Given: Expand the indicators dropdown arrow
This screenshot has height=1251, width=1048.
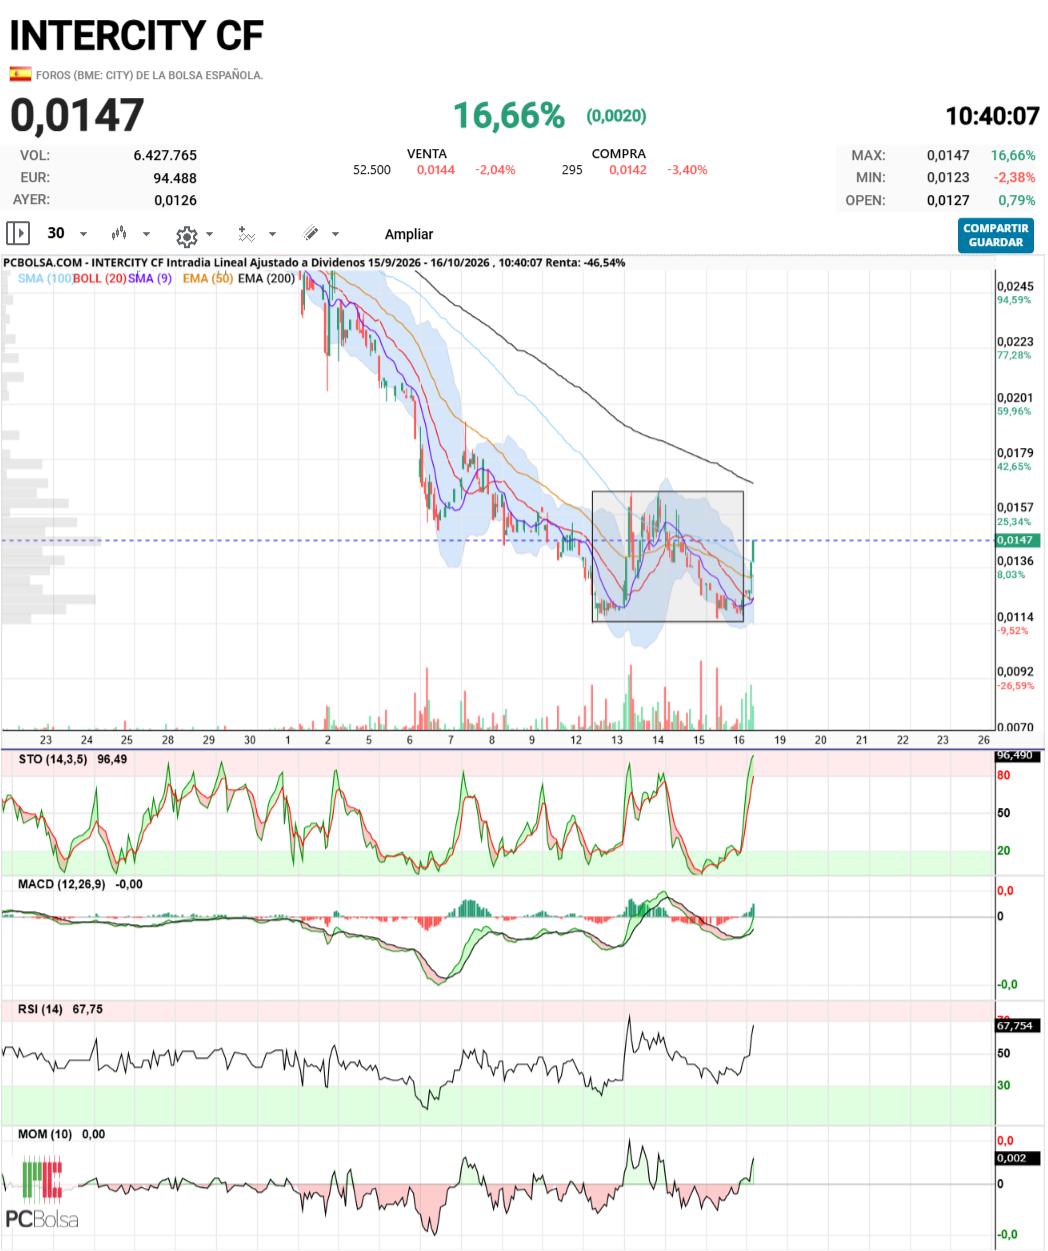Looking at the screenshot, I should (x=272, y=234).
